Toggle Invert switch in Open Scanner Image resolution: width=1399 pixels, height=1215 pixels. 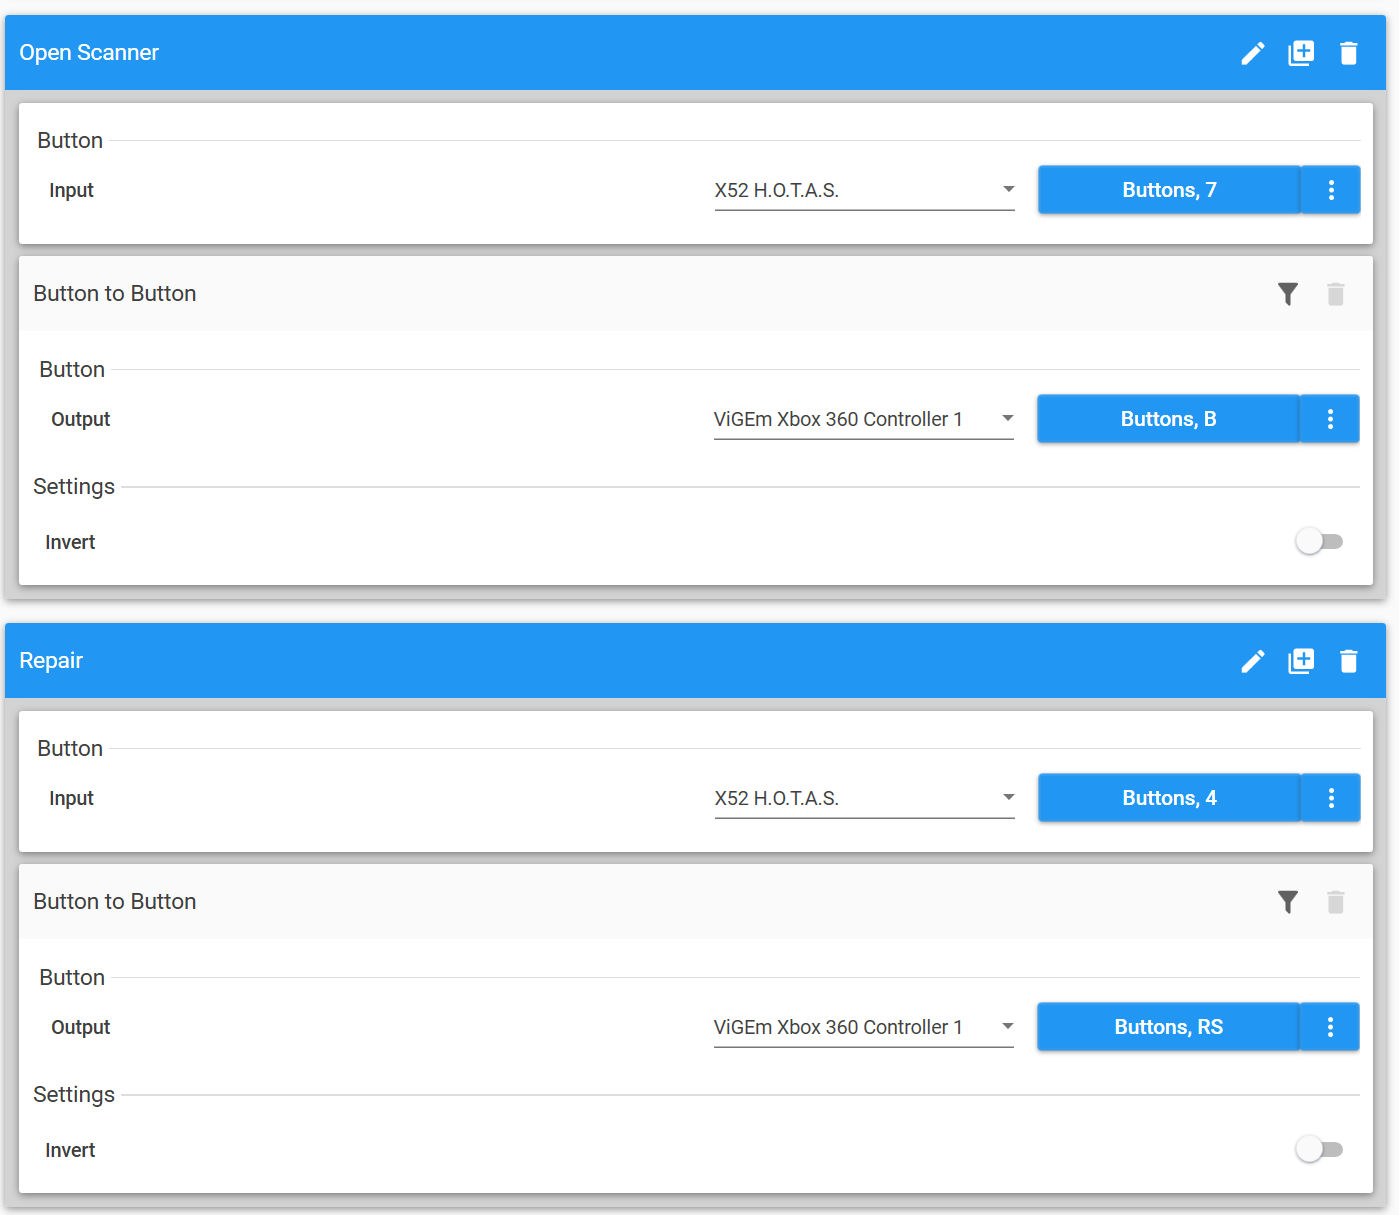tap(1319, 542)
